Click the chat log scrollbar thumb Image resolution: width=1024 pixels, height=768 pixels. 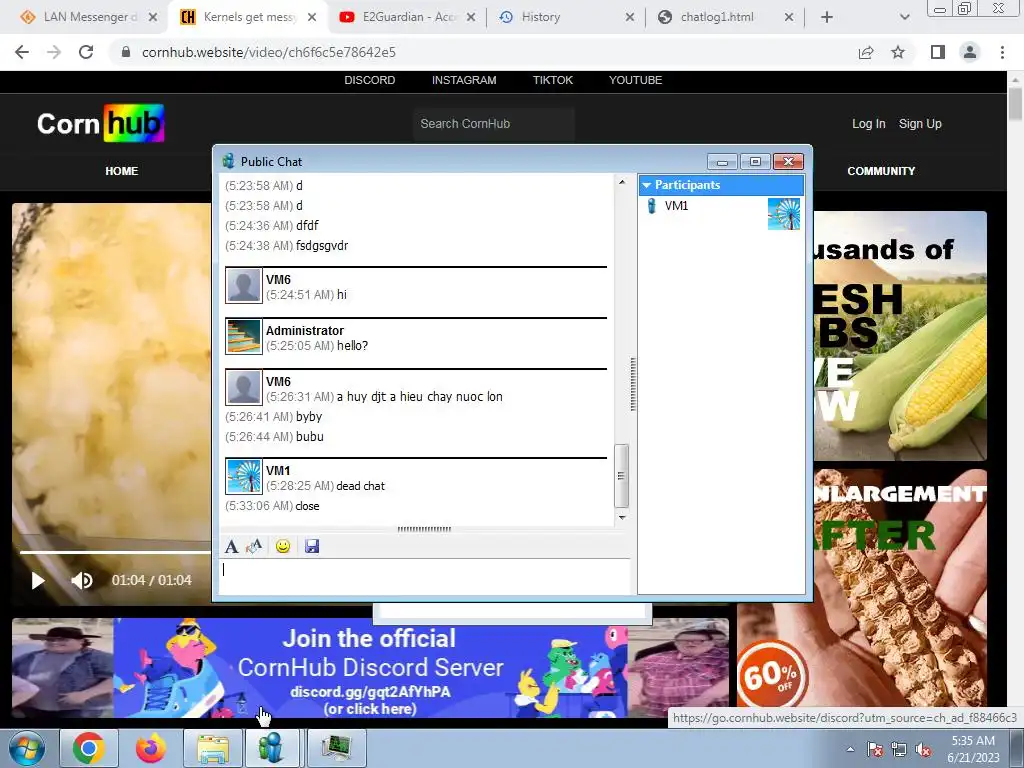[622, 475]
